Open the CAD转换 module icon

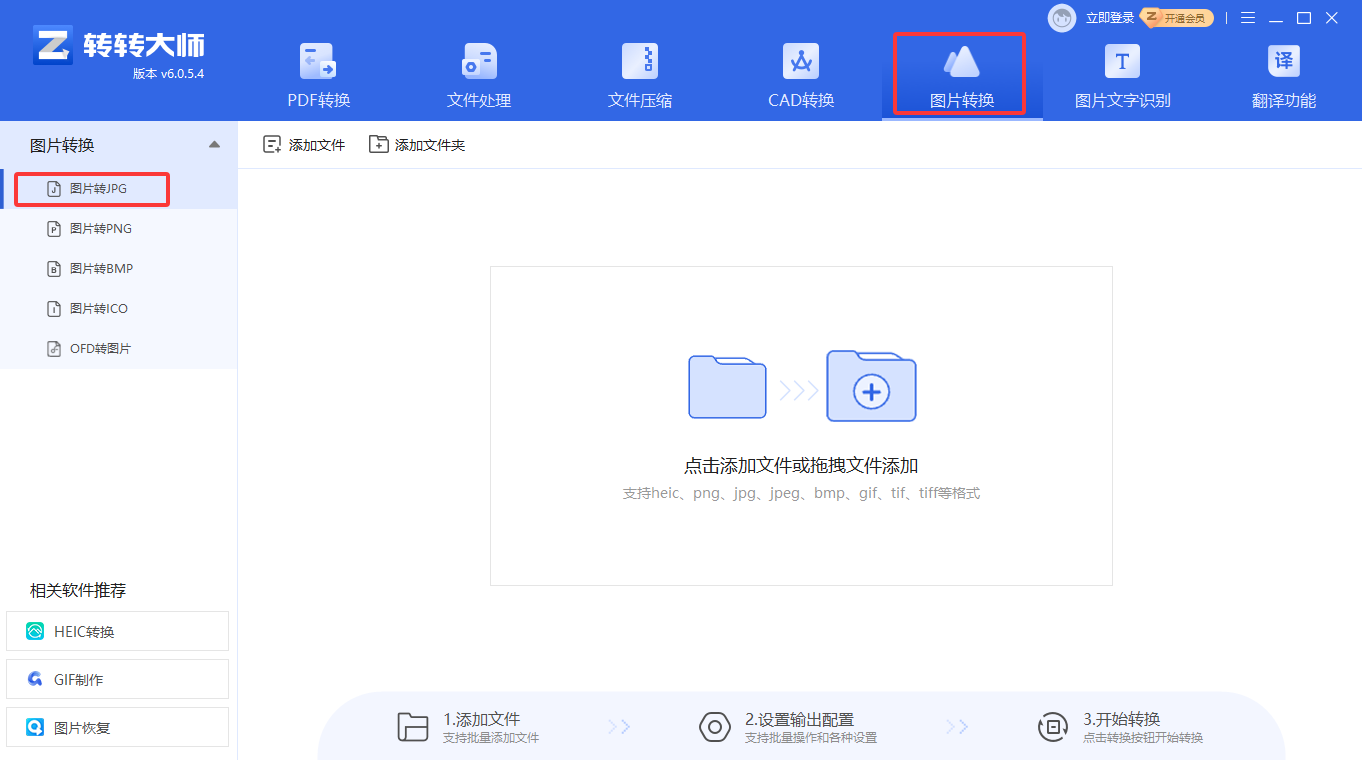point(801,62)
